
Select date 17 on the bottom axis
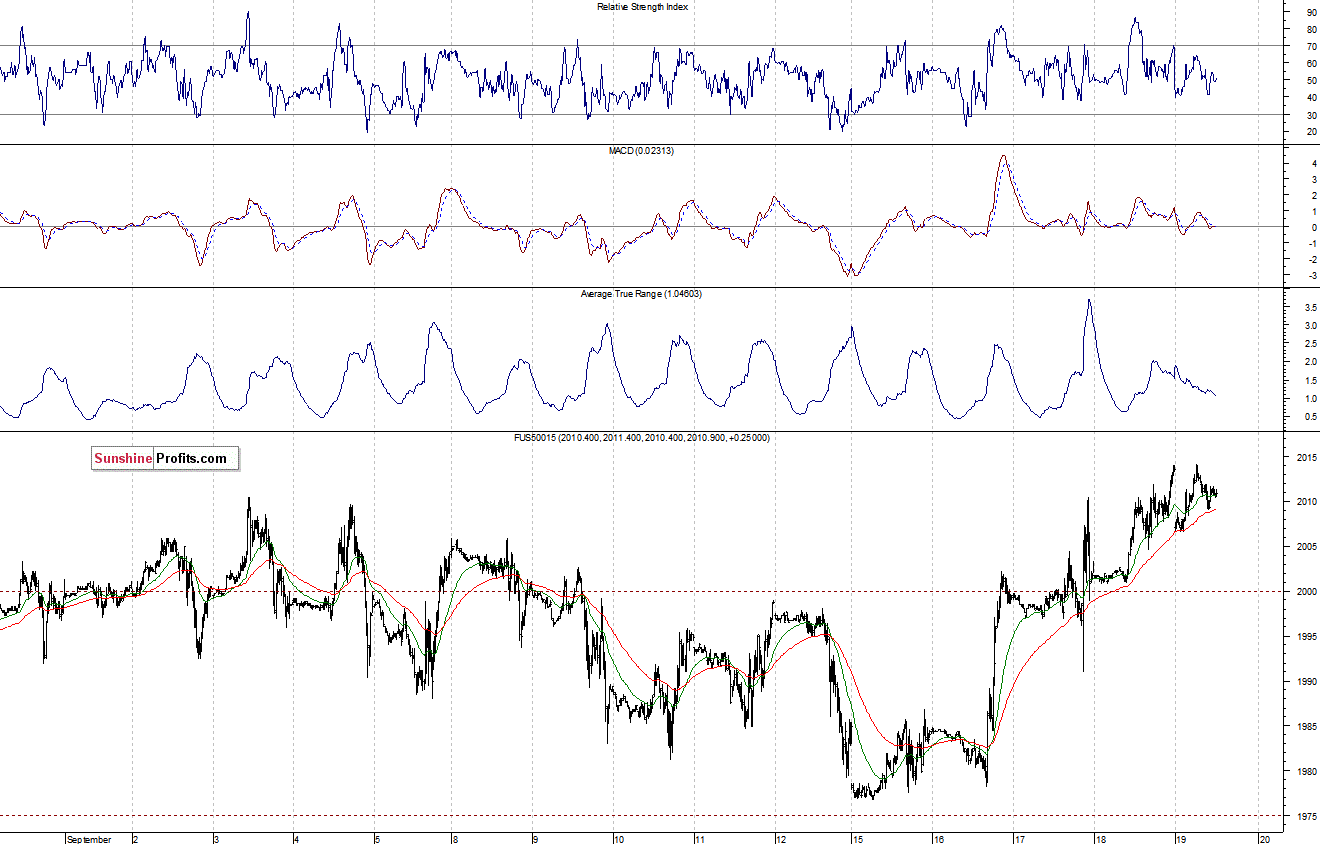(x=1018, y=839)
